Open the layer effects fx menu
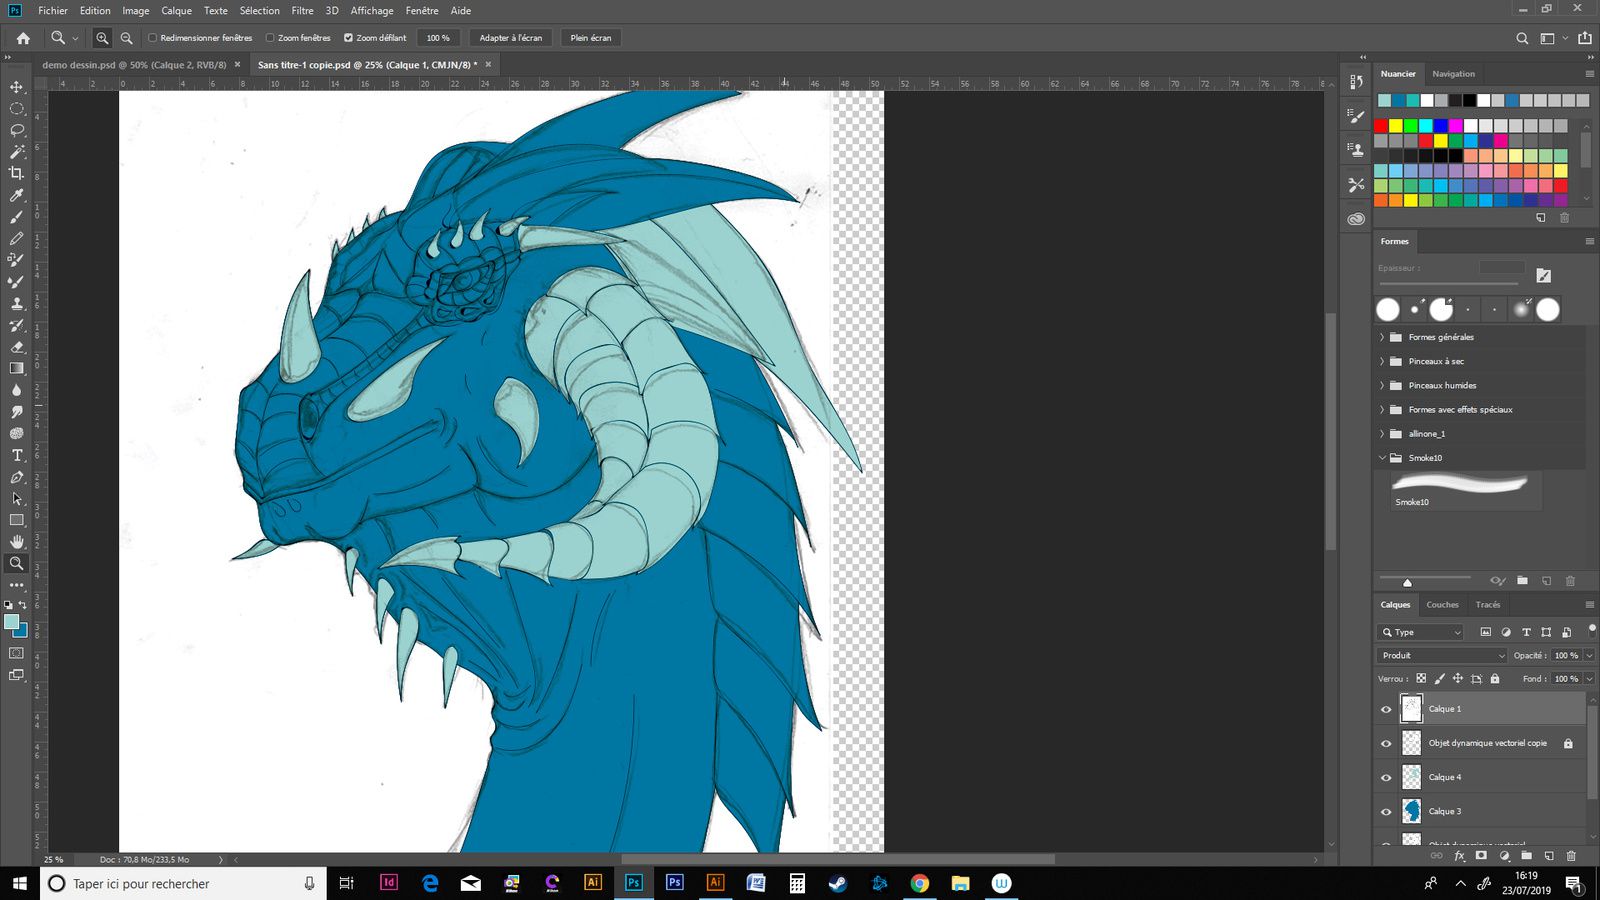The width and height of the screenshot is (1600, 900). pyautogui.click(x=1459, y=856)
